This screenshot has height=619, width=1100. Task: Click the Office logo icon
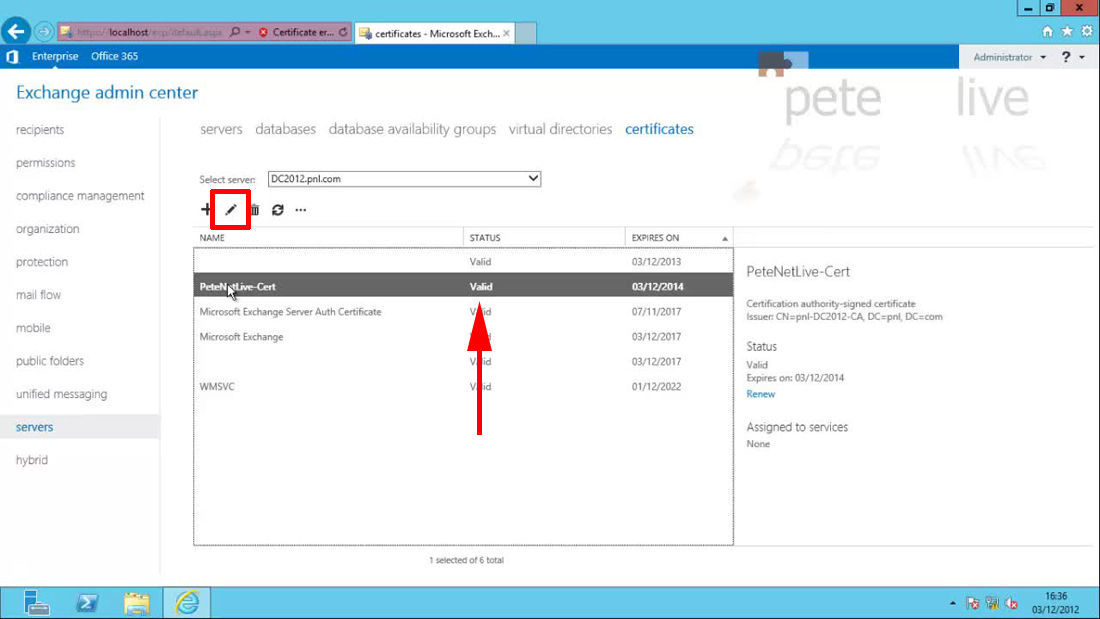coord(12,56)
